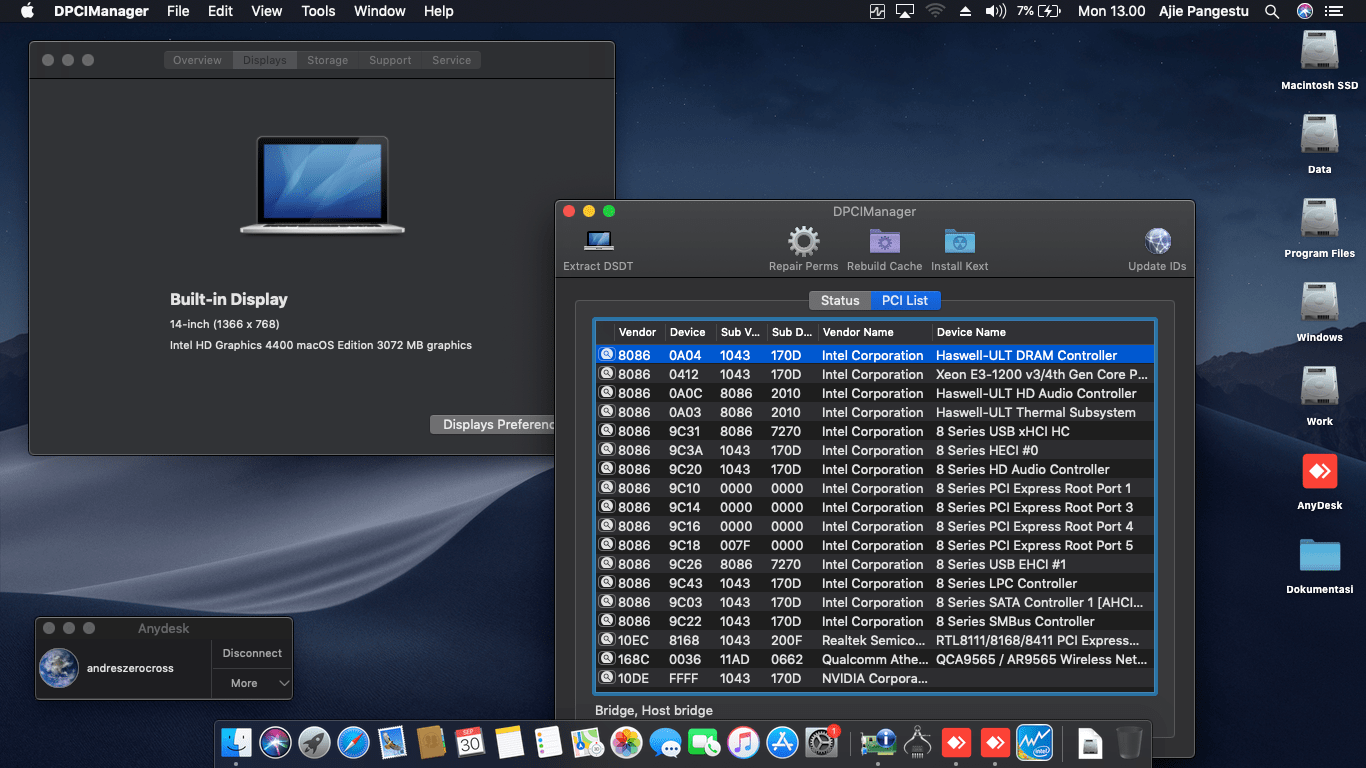This screenshot has height=768, width=1366.
Task: Switch to Service tab in About window
Action: click(451, 60)
